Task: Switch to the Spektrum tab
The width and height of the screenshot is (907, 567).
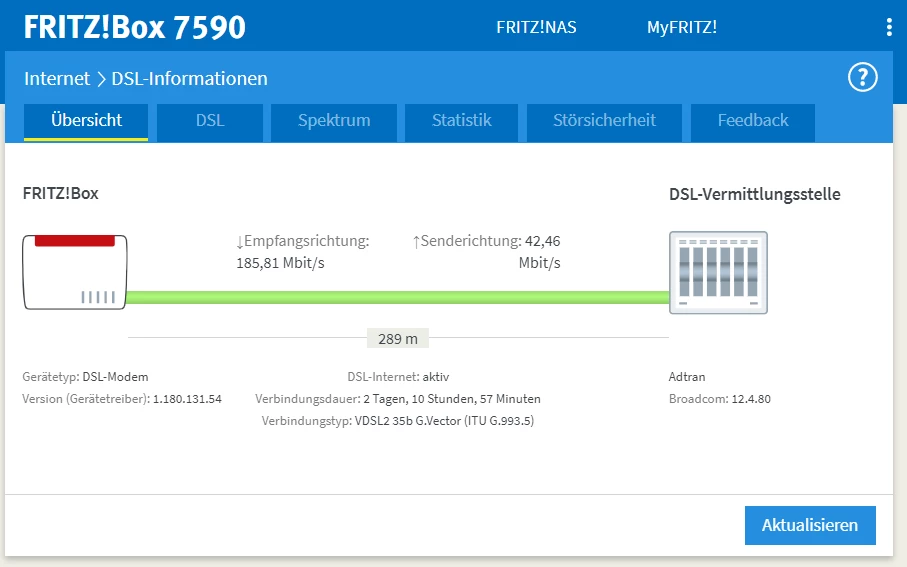Action: click(334, 122)
